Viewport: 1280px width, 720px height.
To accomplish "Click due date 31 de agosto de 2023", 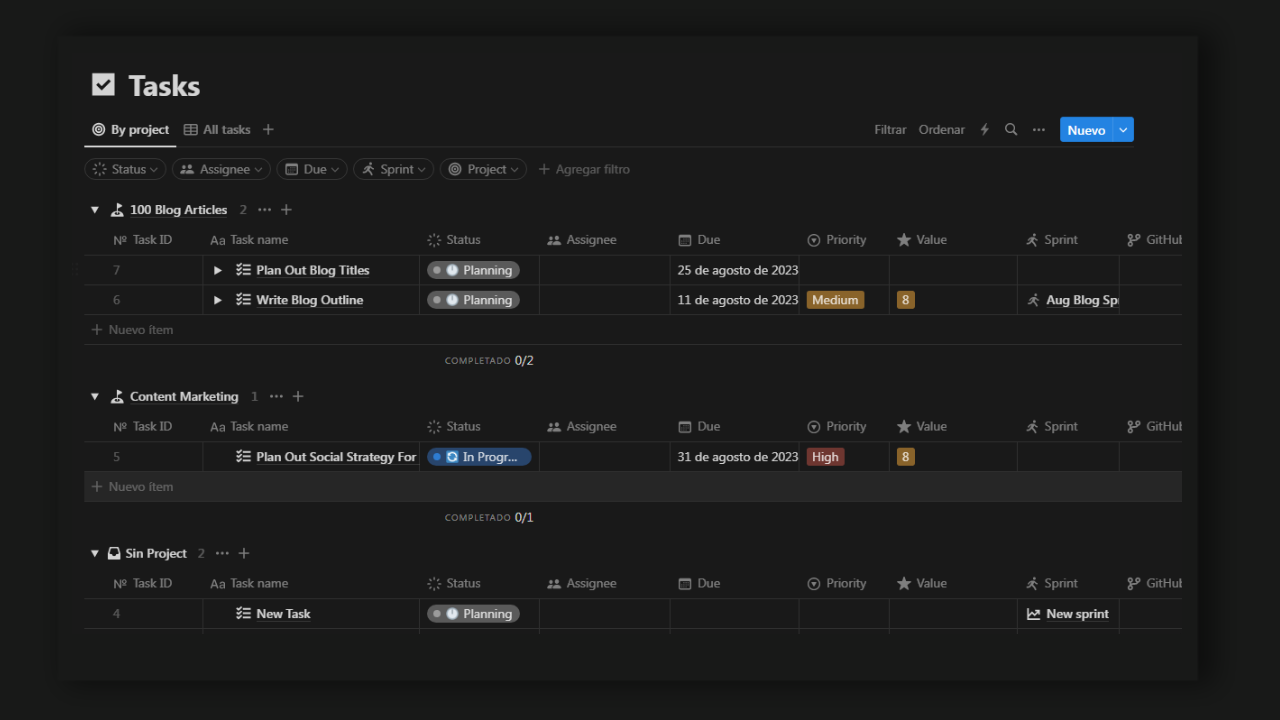I will [x=738, y=457].
